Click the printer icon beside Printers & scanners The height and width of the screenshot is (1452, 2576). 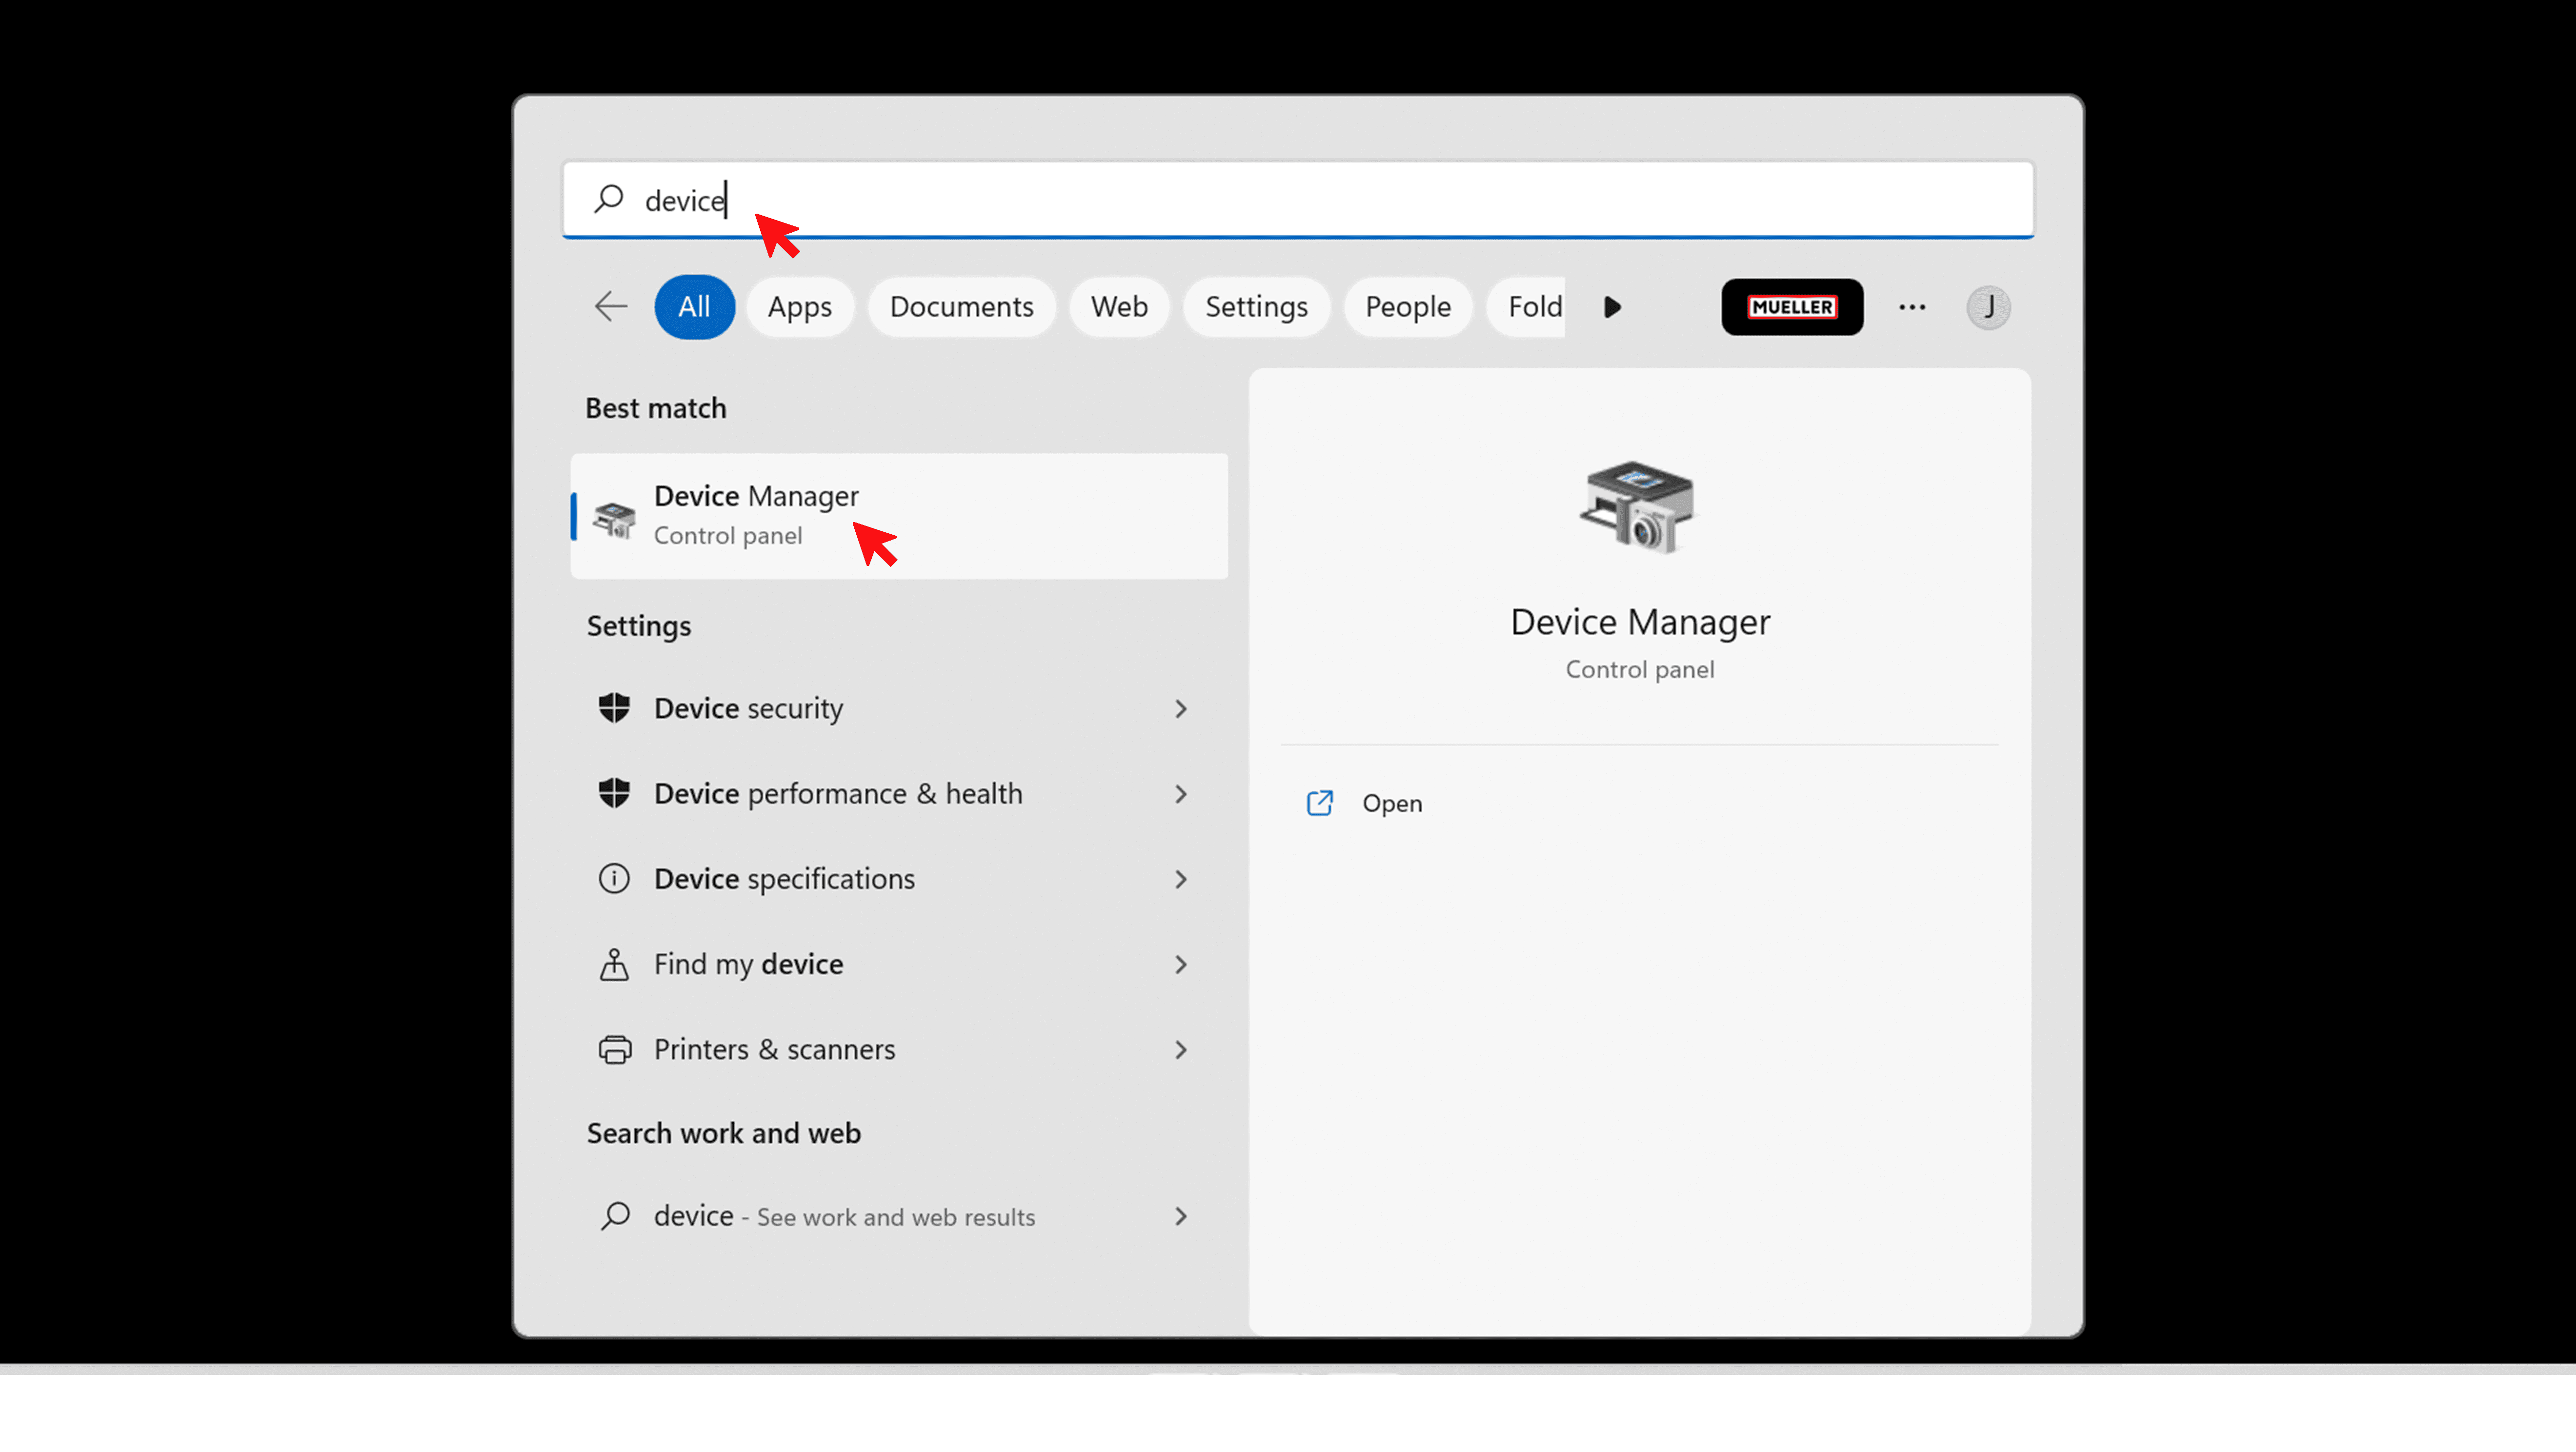615,1049
